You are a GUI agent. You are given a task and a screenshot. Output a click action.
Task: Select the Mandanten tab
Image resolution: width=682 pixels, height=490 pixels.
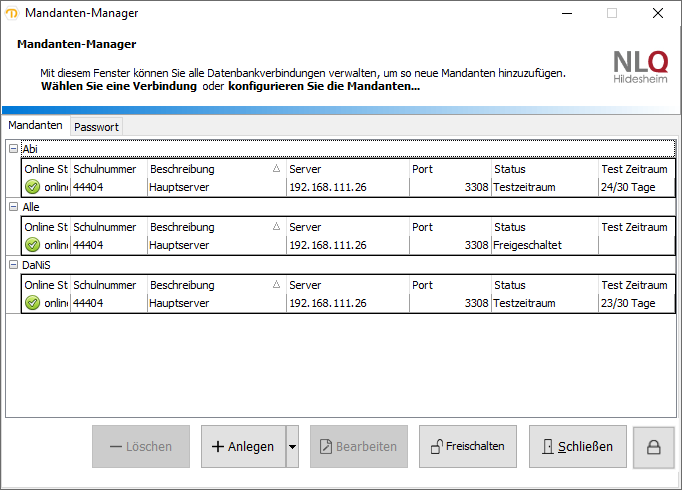35,126
